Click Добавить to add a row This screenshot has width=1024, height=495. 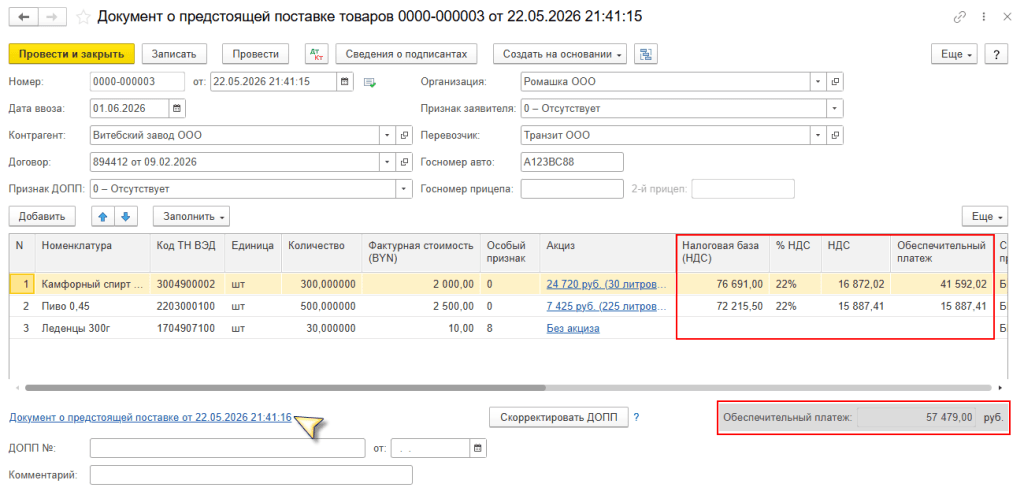[42, 216]
